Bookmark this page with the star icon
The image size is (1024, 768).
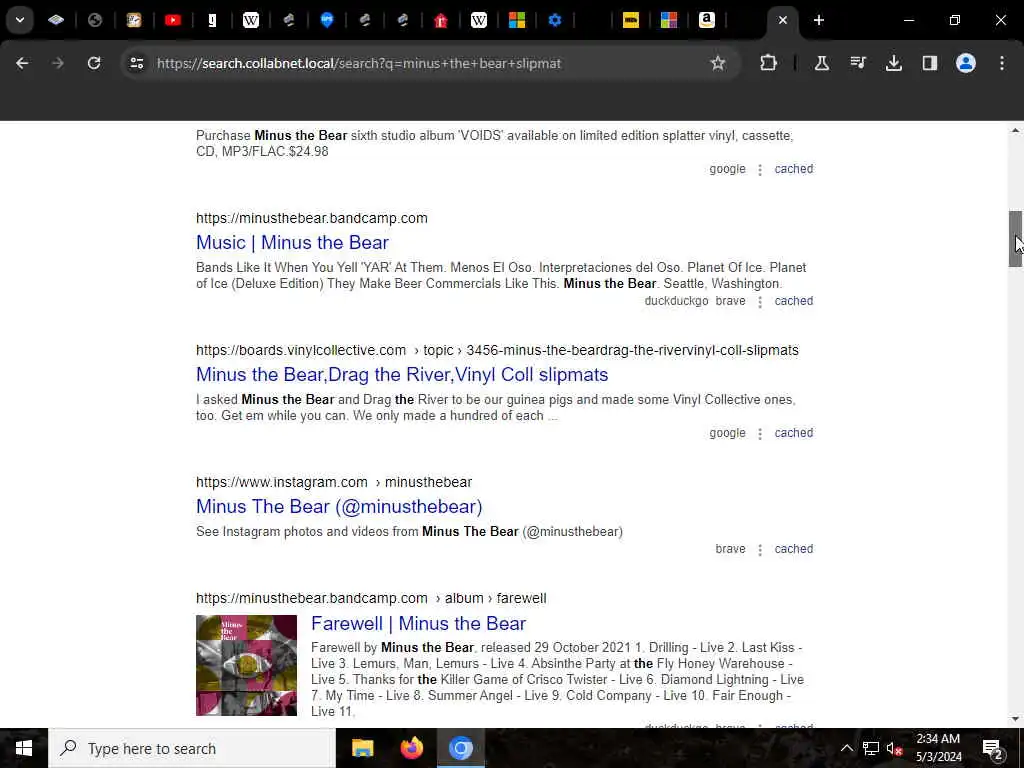[718, 63]
